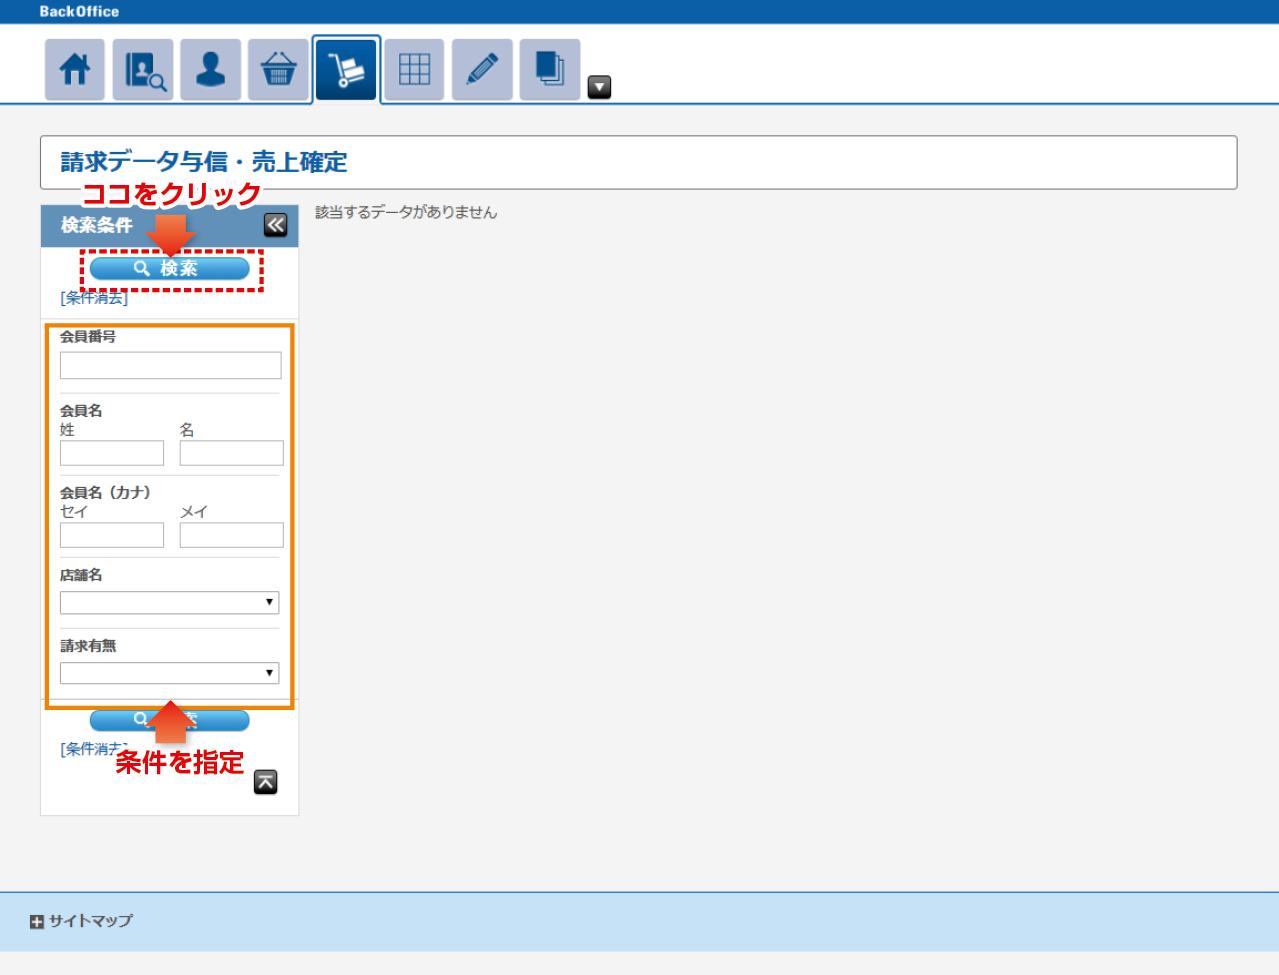Viewport: 1279px width, 975px height.
Task: Open the member person icon
Action: (x=211, y=70)
